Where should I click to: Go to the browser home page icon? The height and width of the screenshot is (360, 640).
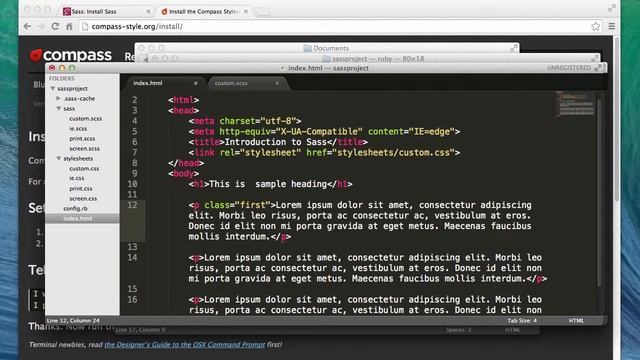pyautogui.click(x=69, y=27)
